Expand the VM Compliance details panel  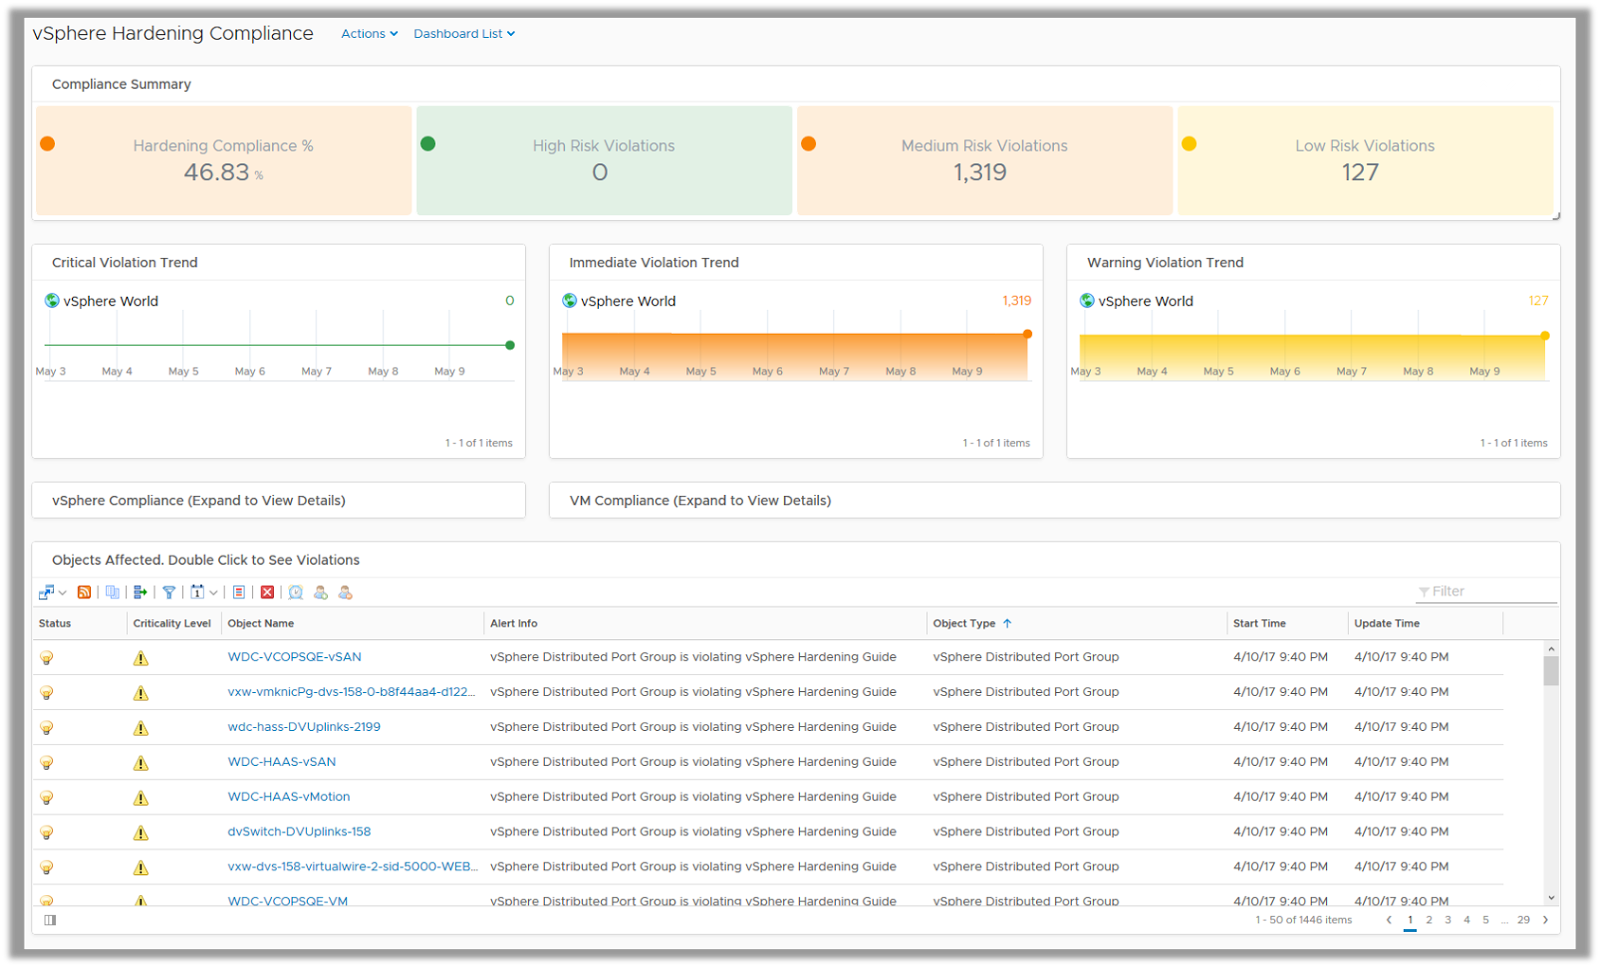(700, 500)
